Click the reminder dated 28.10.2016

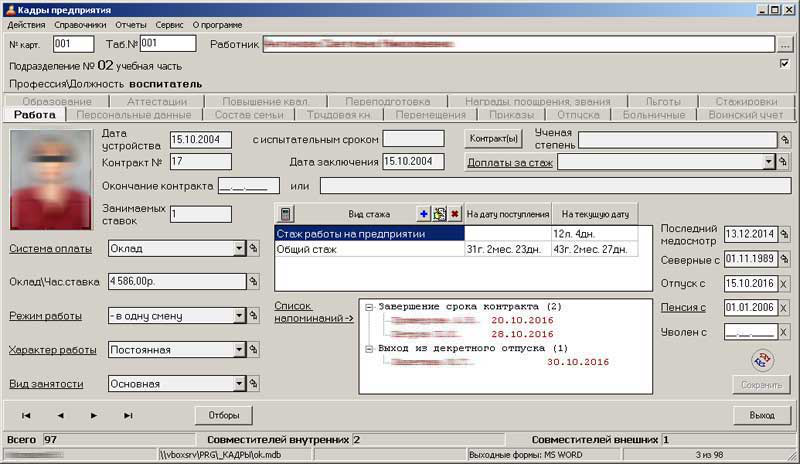tap(472, 334)
